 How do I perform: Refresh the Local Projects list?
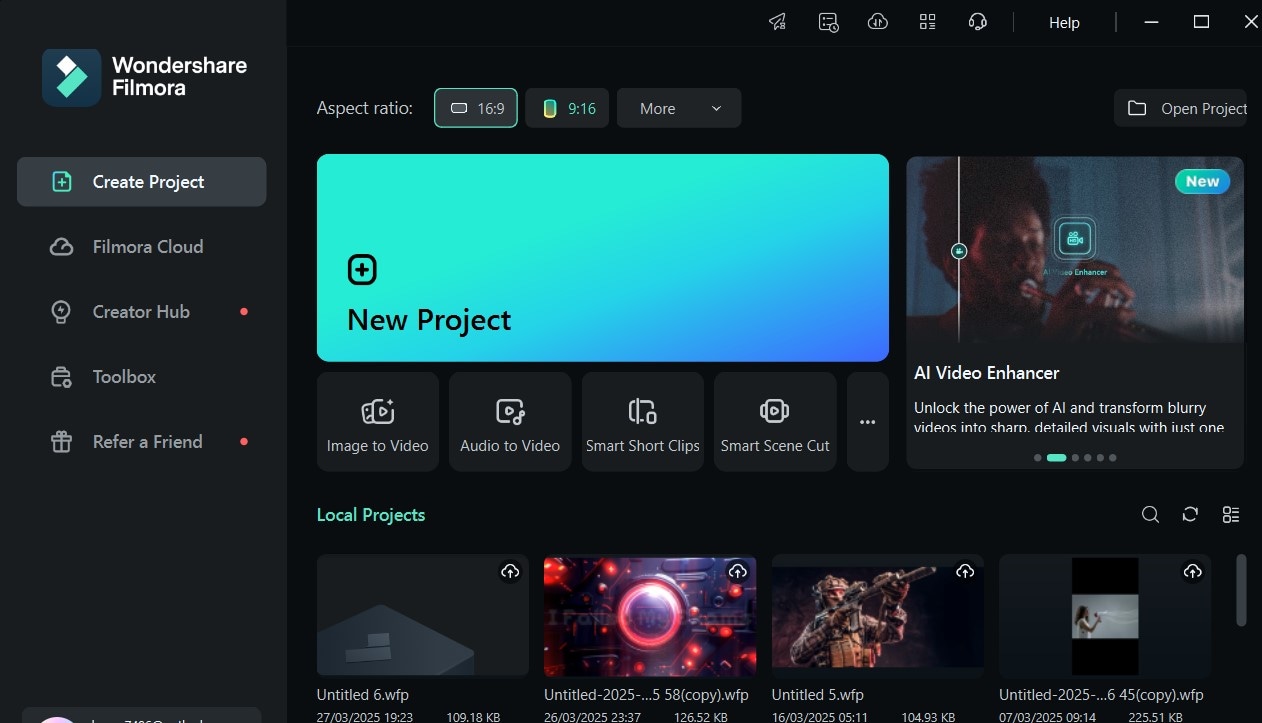[x=1190, y=515]
